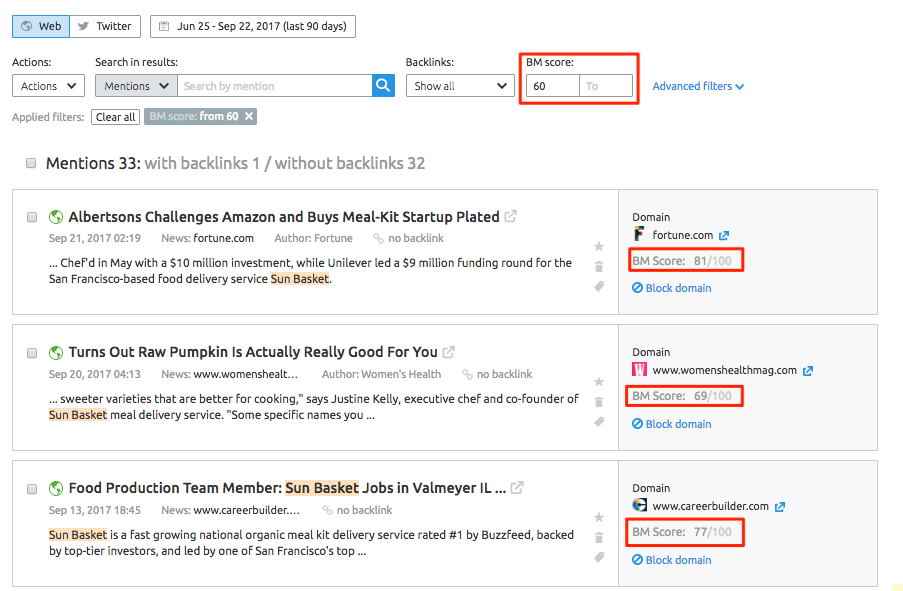Open the Actions dropdown
This screenshot has height=591, width=903.
[48, 86]
